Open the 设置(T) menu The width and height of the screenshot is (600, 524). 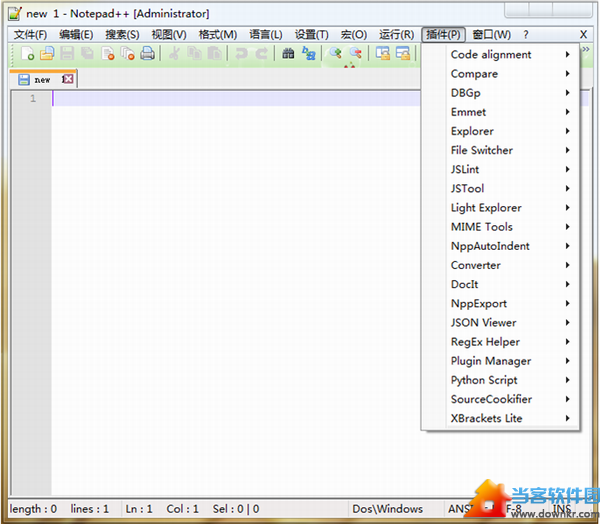click(311, 35)
